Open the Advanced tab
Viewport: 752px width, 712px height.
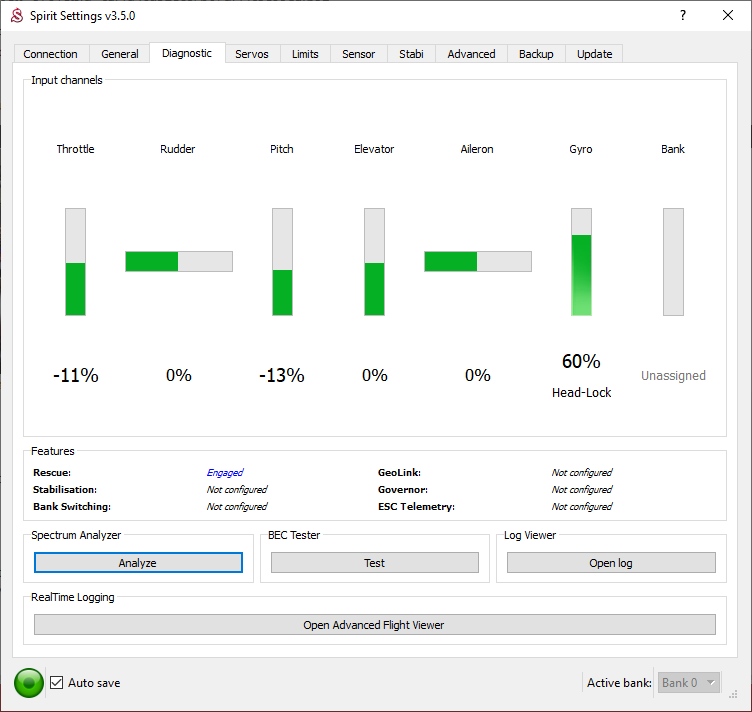pos(471,54)
